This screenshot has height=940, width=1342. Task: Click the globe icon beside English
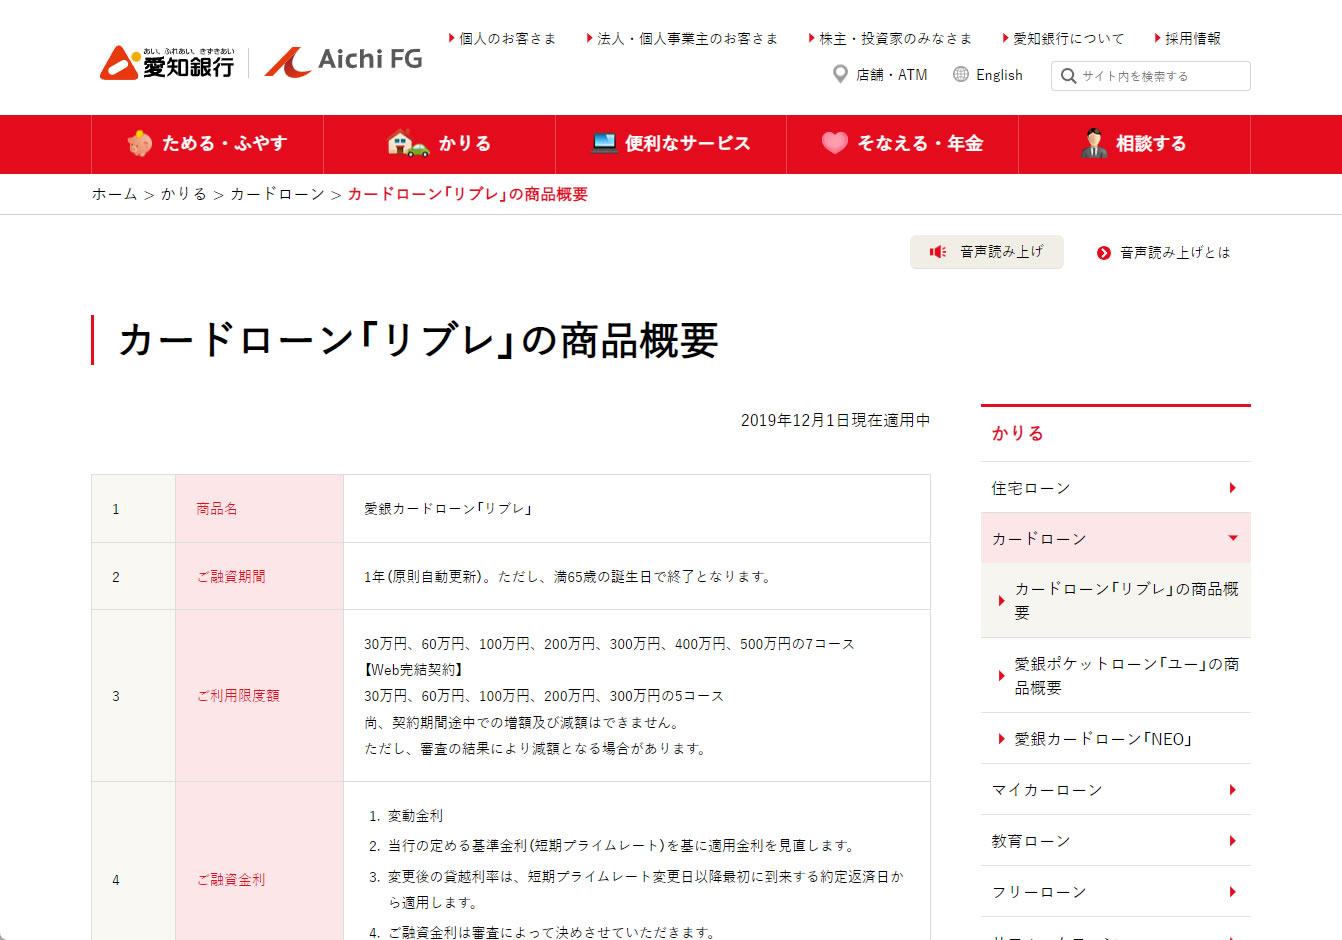click(x=961, y=74)
